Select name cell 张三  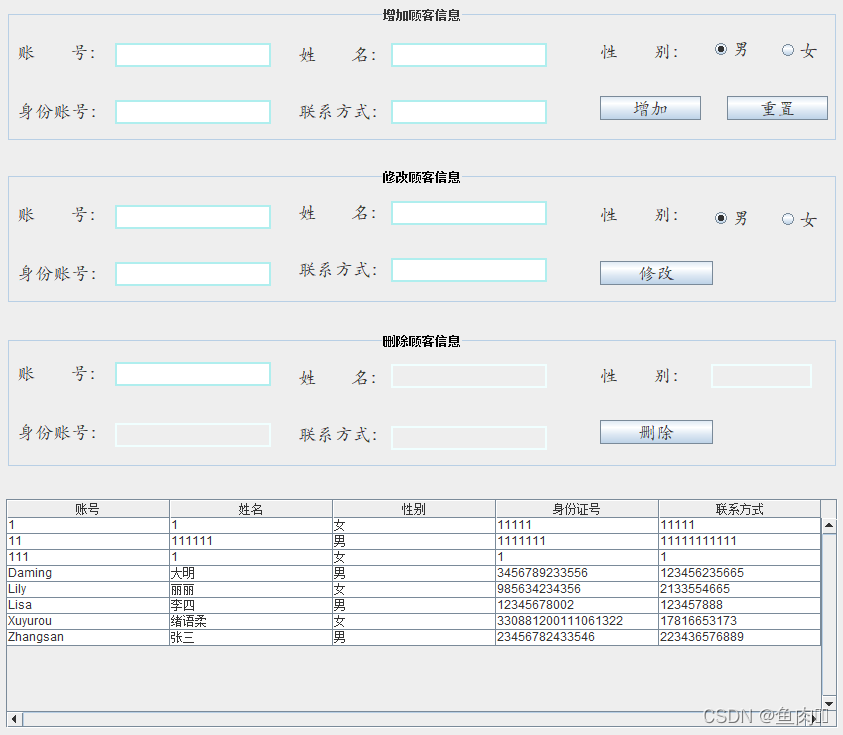tap(251, 637)
